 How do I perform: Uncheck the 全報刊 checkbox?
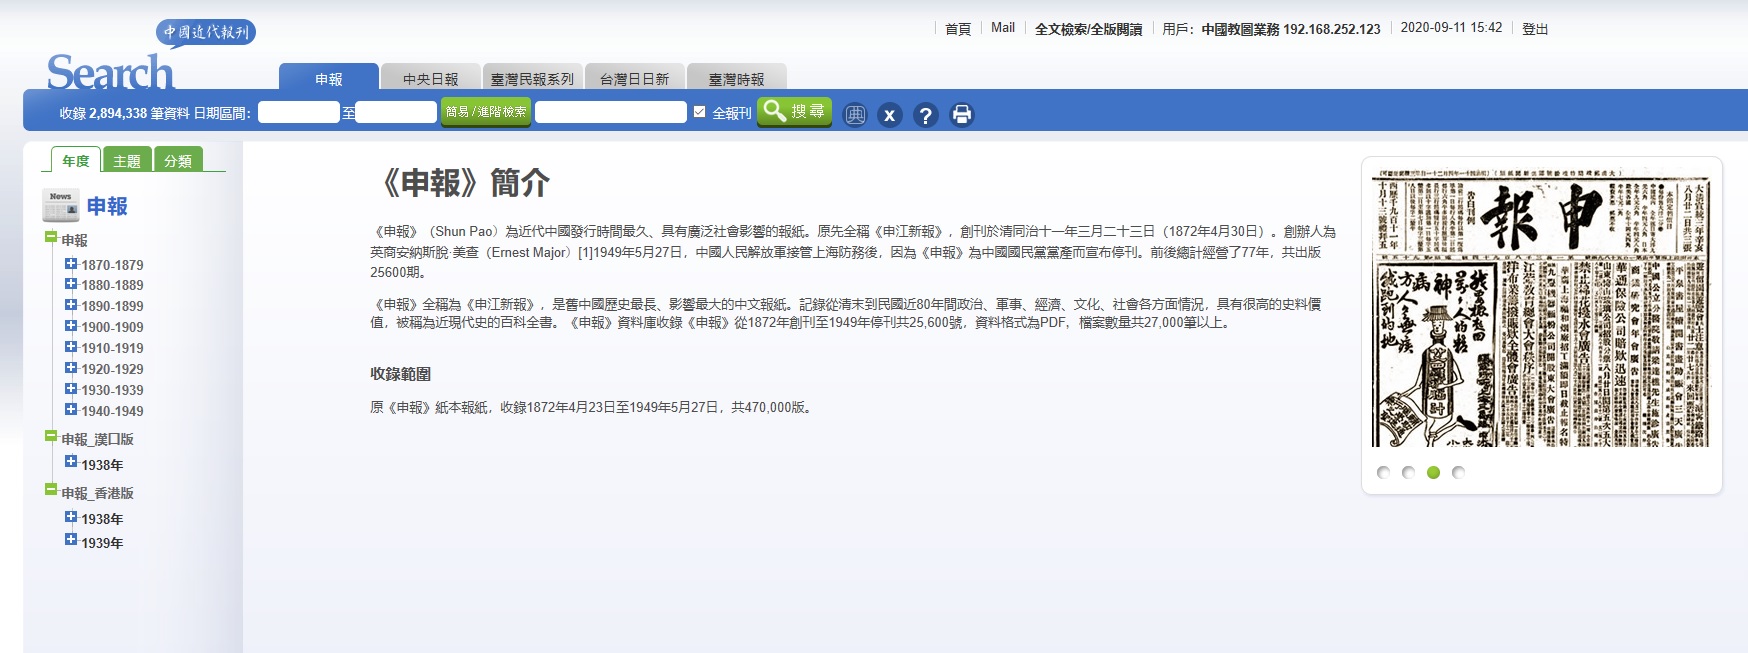(x=699, y=112)
